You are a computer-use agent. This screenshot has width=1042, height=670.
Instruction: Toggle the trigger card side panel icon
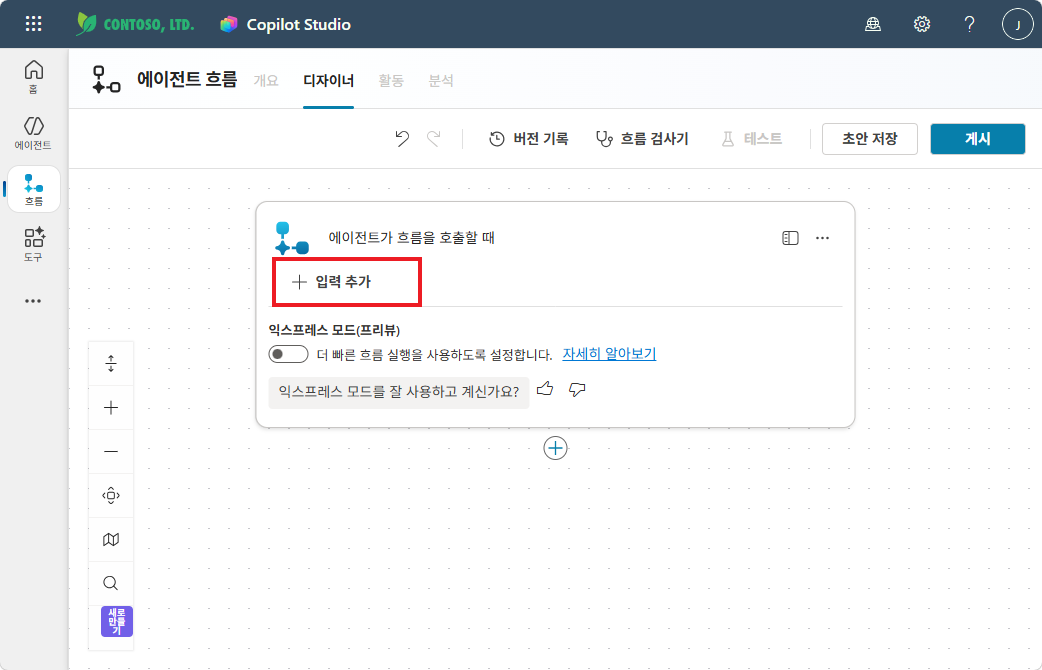(790, 238)
